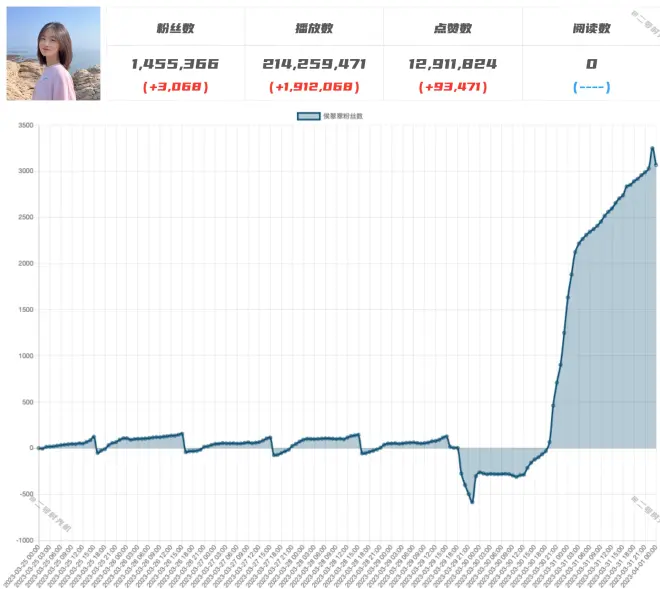This screenshot has height=589, width=660.
Task: Click the play count 214,259,471
Action: click(x=314, y=63)
